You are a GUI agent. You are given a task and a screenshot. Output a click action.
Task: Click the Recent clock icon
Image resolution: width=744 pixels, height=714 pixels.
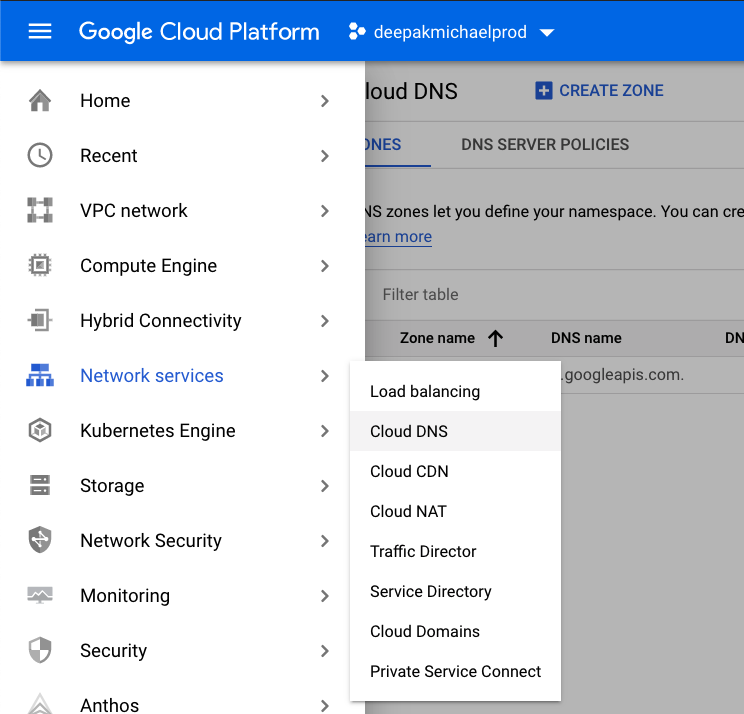tap(40, 156)
